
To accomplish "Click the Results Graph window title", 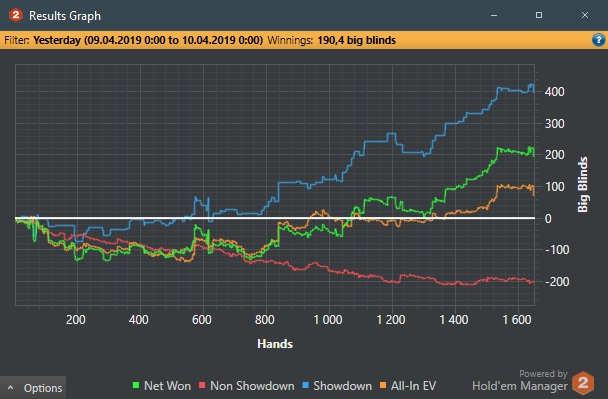I will pos(65,16).
